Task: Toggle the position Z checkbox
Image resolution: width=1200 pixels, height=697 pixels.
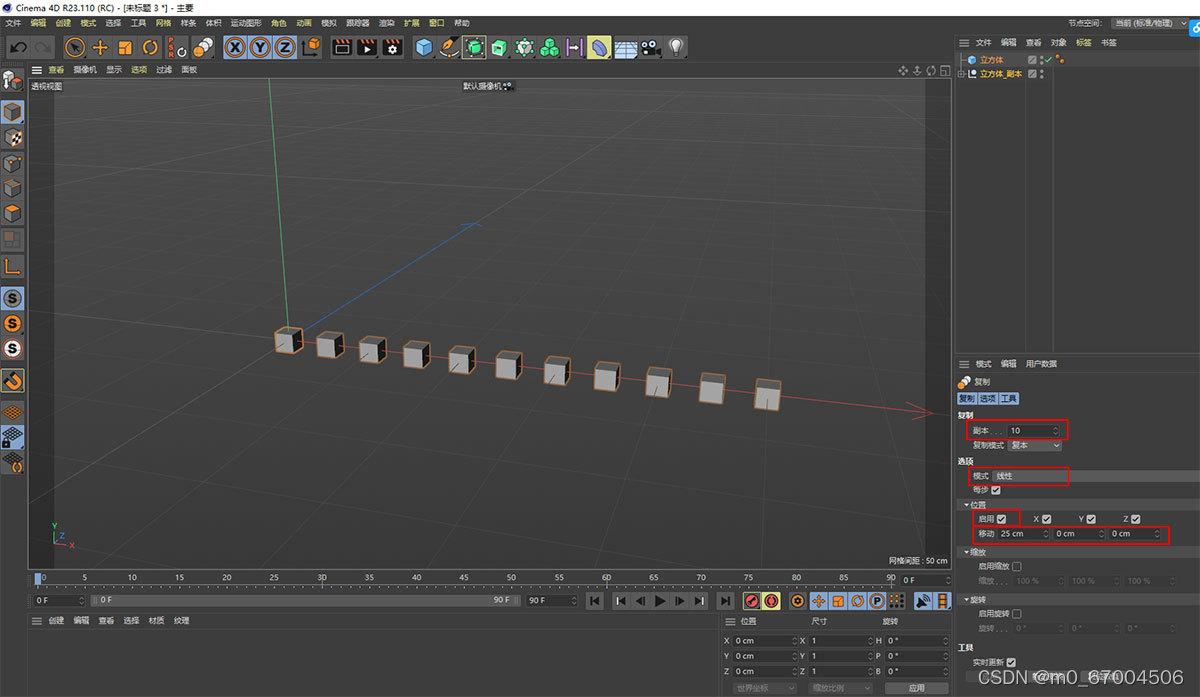Action: pos(1136,519)
